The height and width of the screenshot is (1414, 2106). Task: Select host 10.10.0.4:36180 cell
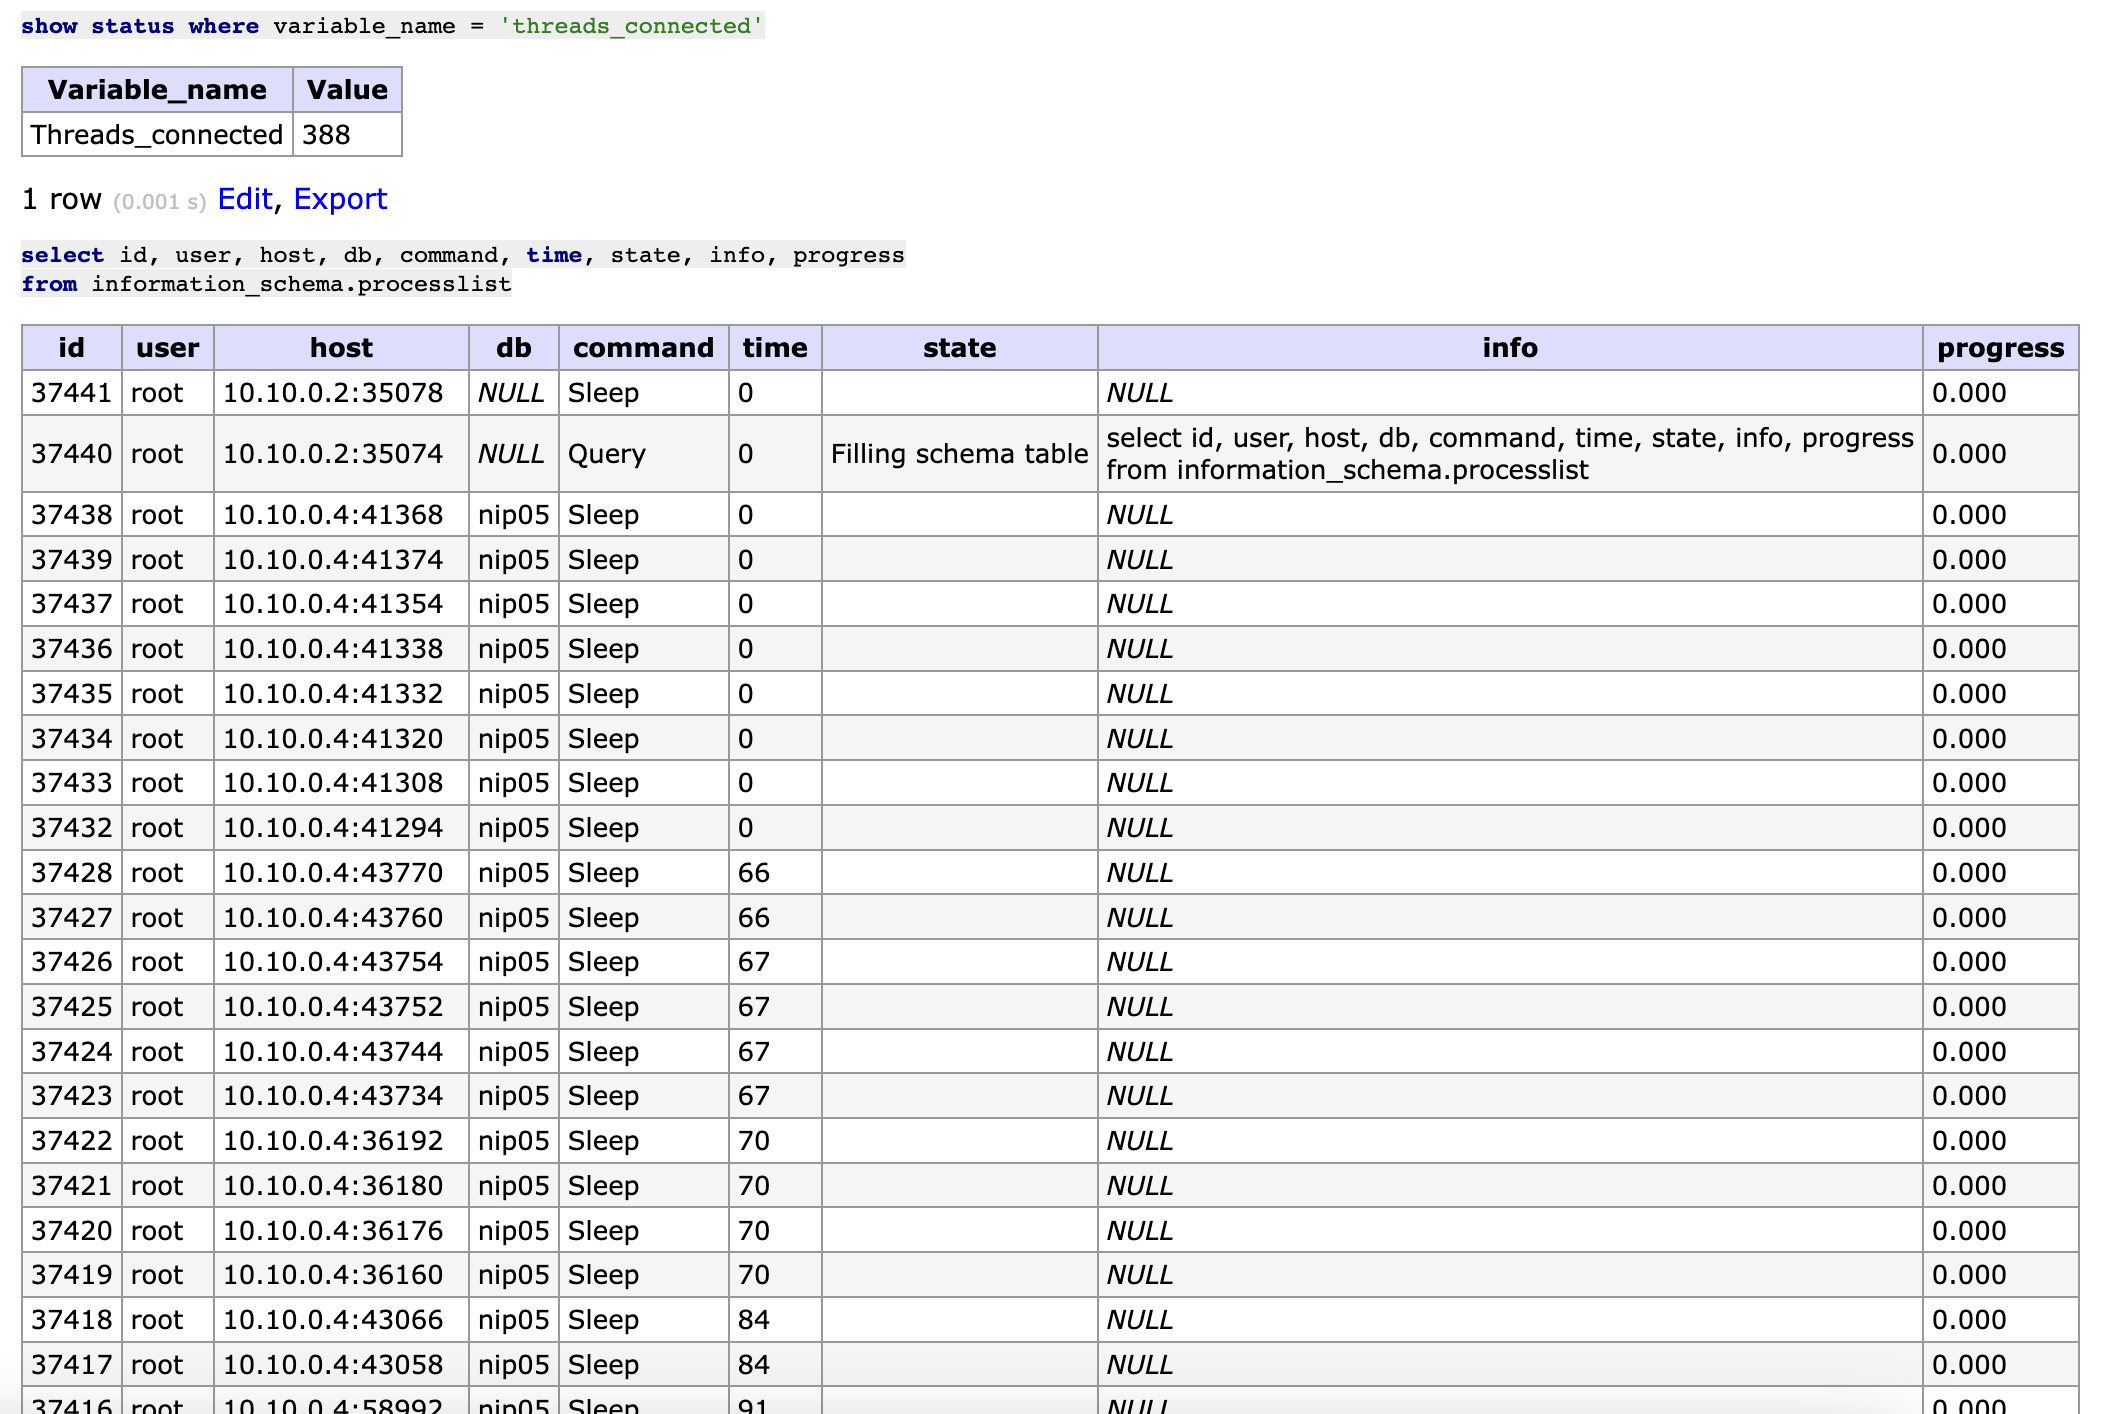[341, 1186]
